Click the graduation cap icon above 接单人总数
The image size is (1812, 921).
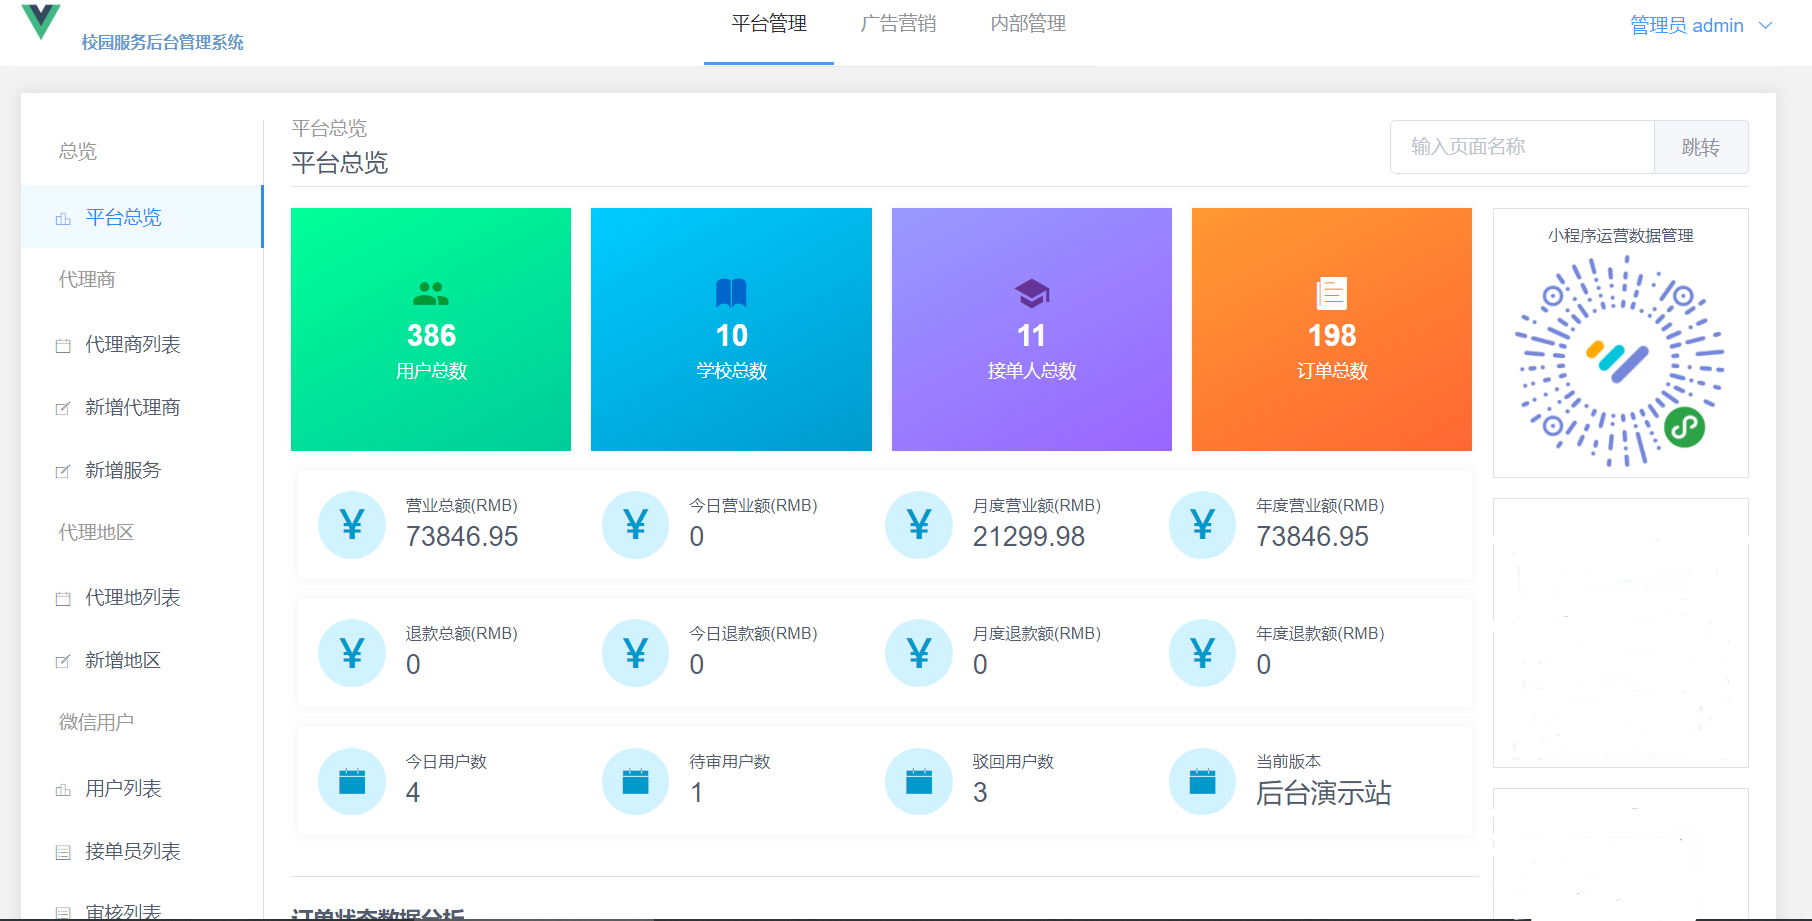pos(1031,294)
